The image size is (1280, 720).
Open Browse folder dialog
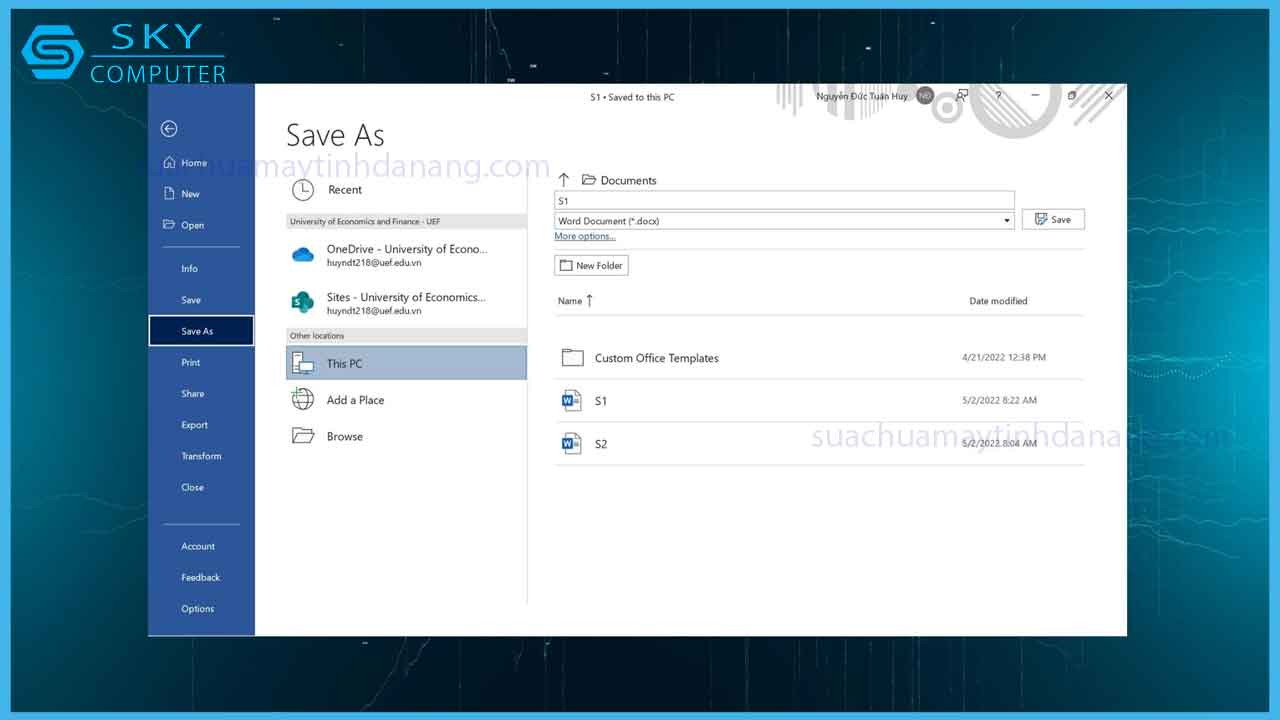[x=406, y=436]
